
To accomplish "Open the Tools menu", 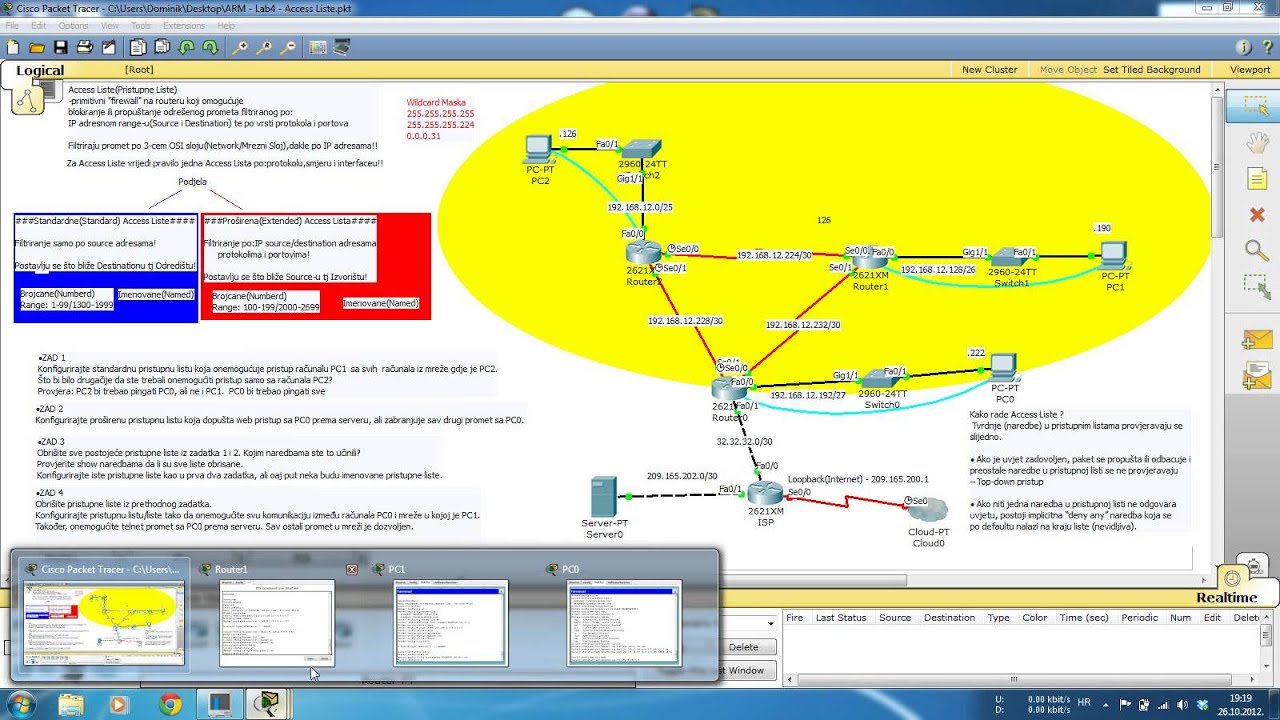I will 141,25.
